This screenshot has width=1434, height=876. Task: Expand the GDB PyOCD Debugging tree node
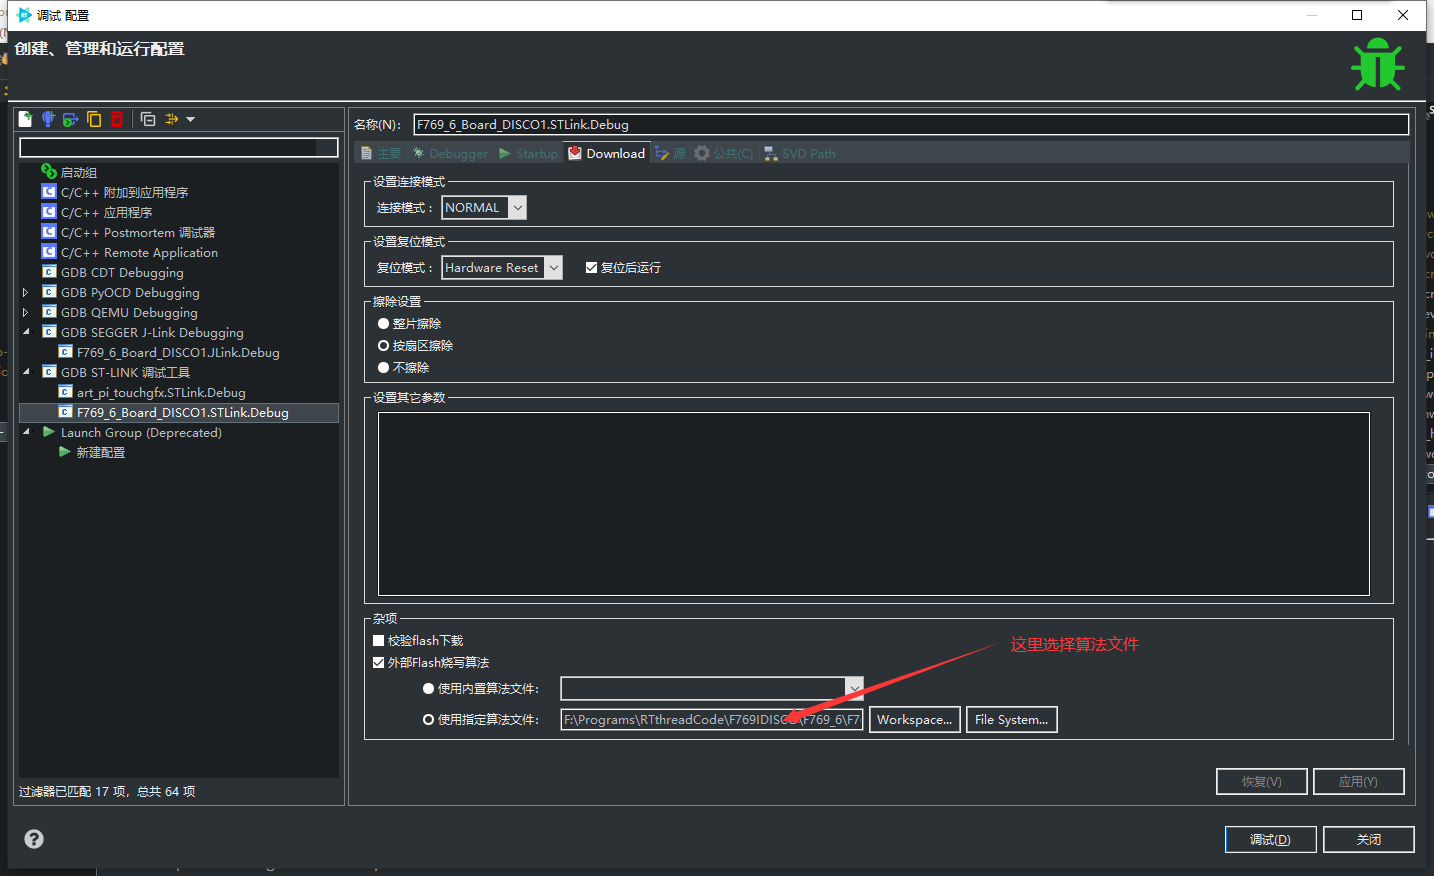(25, 292)
